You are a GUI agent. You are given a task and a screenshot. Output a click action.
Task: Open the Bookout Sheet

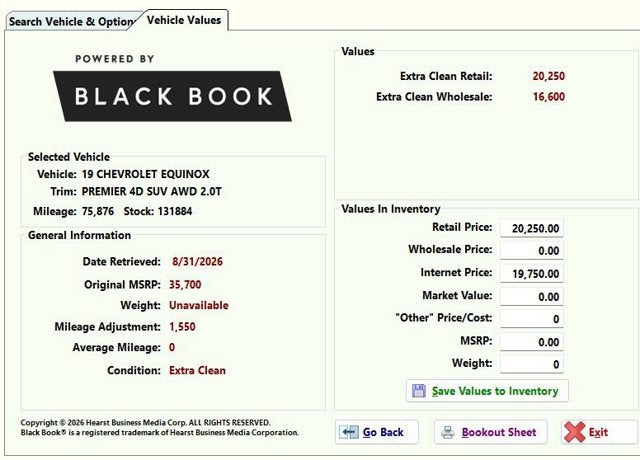click(491, 432)
